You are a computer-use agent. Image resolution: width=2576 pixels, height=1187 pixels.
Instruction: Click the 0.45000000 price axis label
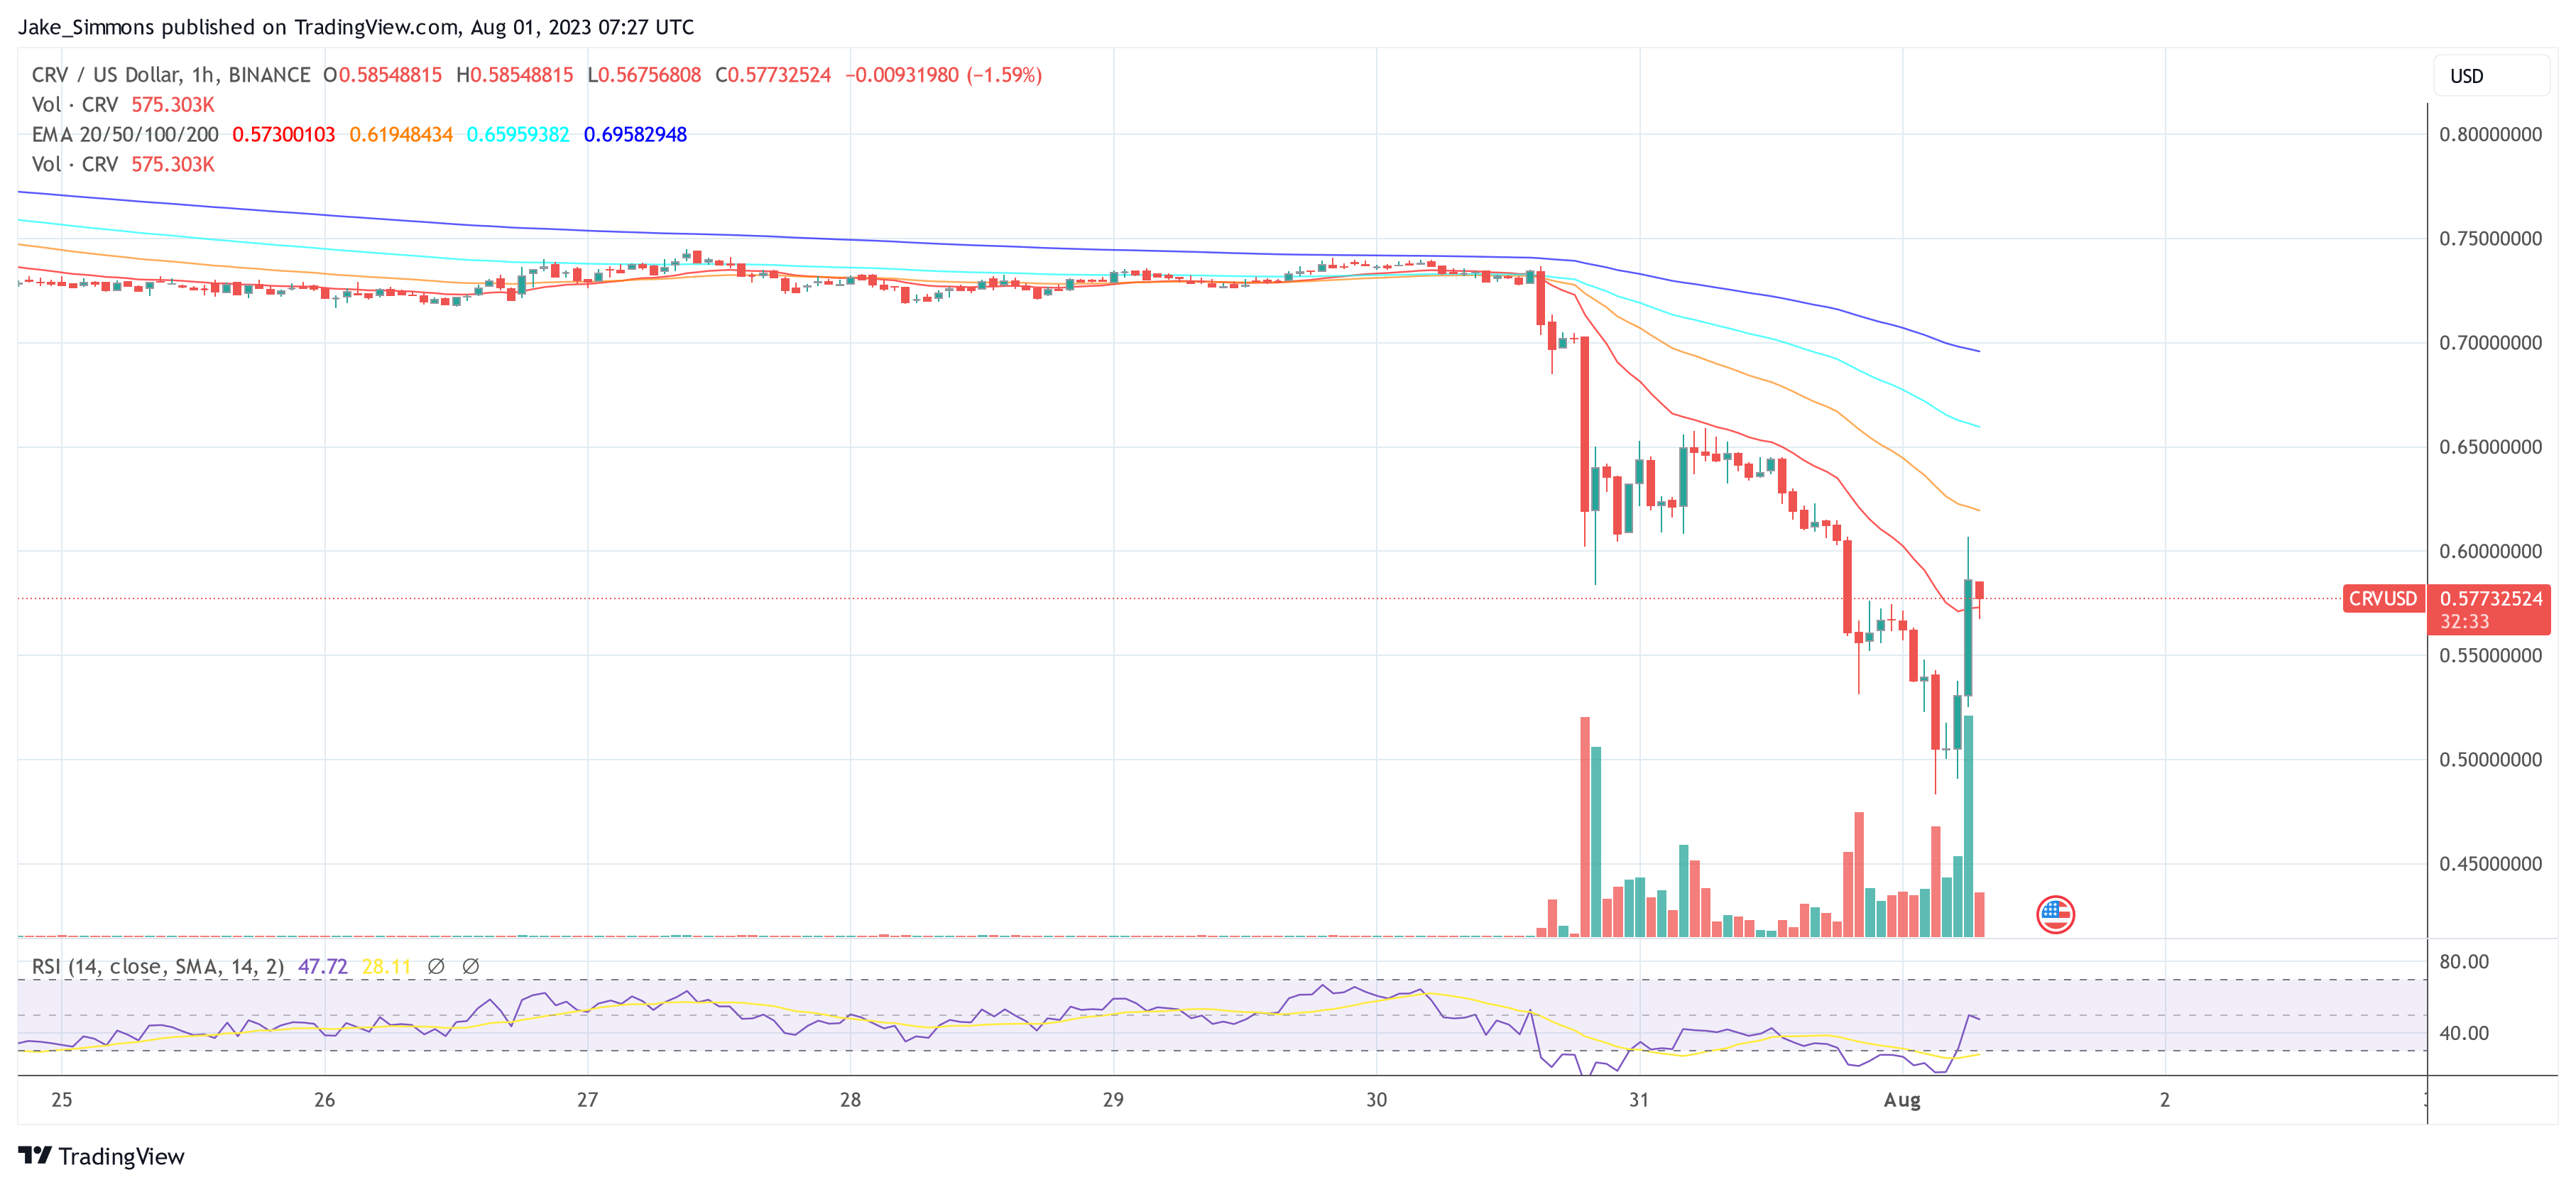(2490, 863)
